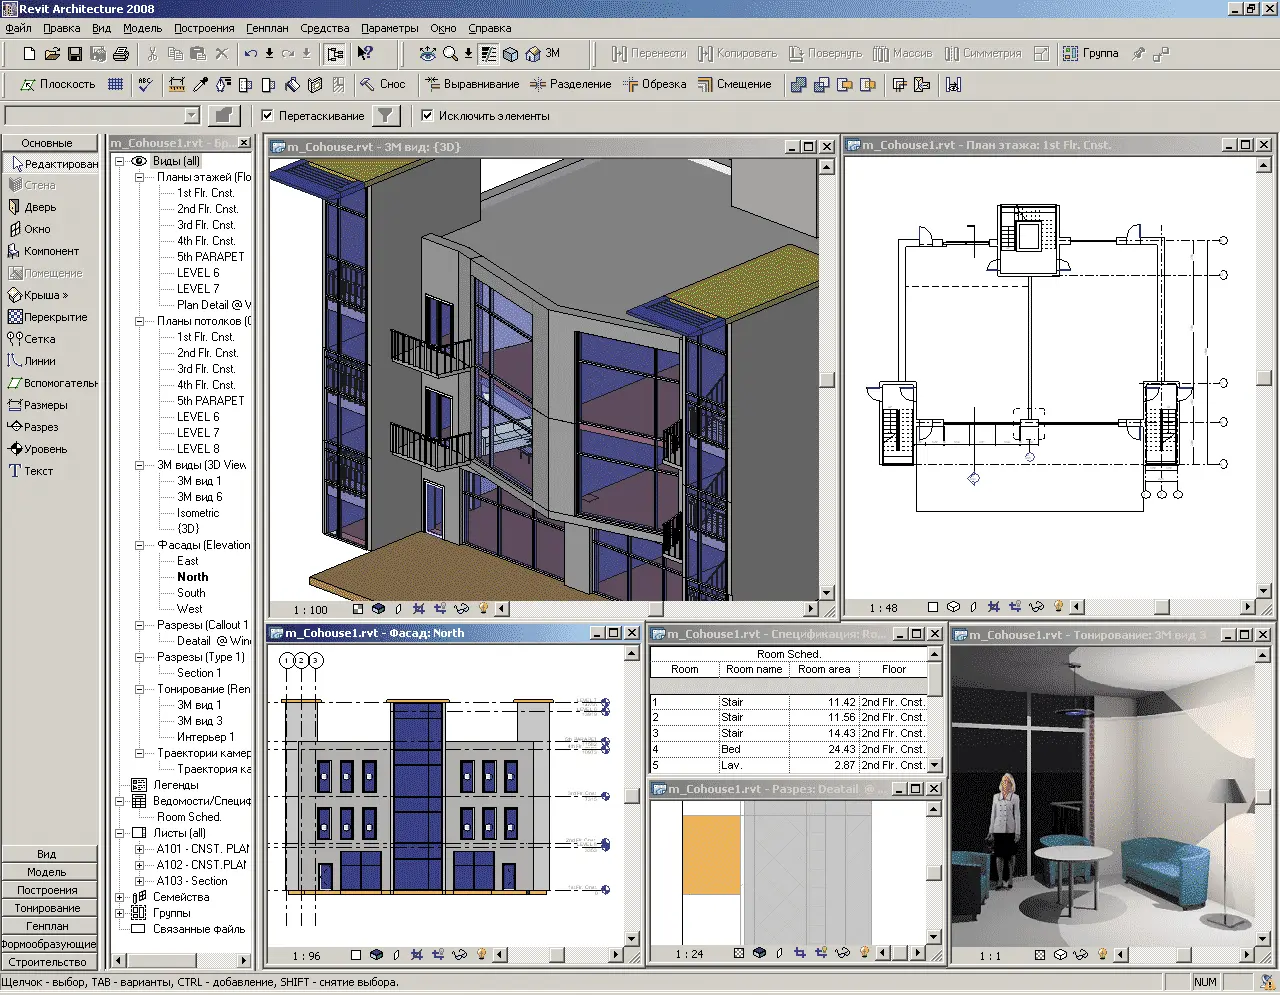1280x995 pixels.
Task: Click the project browser horizontal scrollbar
Action: 181,961
